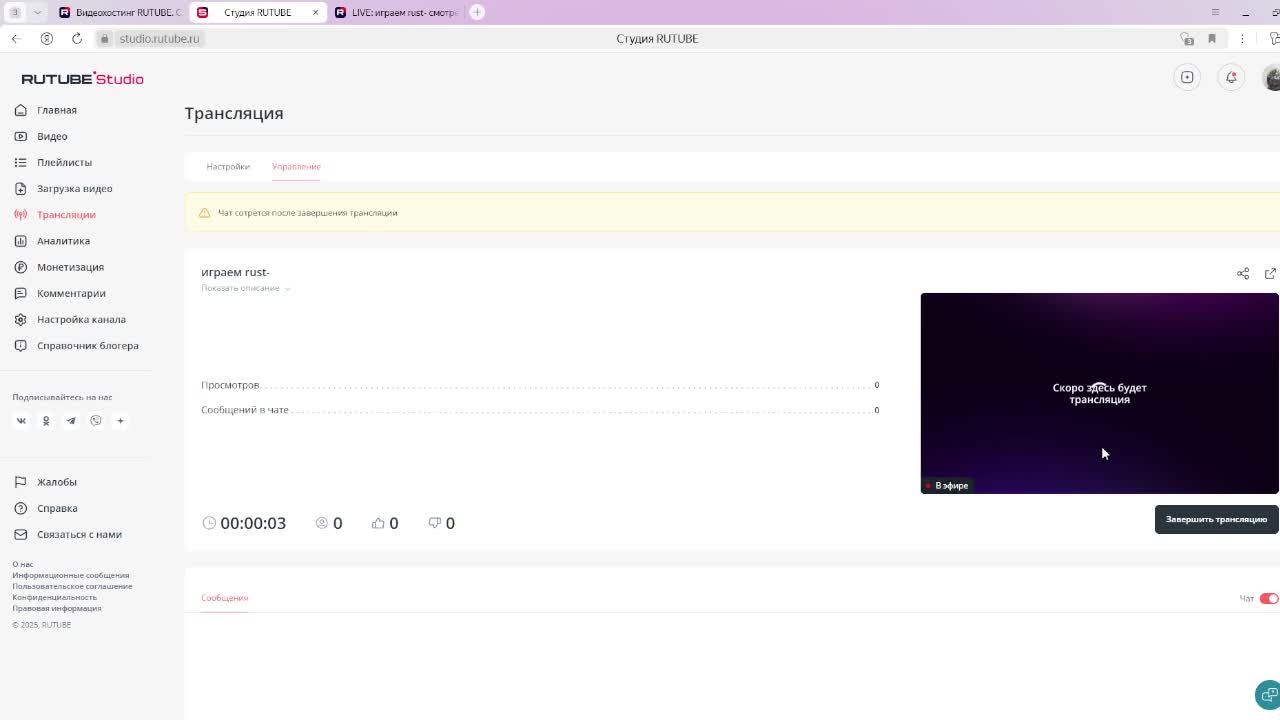Click the address bar studio.rutube.ru
This screenshot has width=1280, height=720.
(x=159, y=38)
